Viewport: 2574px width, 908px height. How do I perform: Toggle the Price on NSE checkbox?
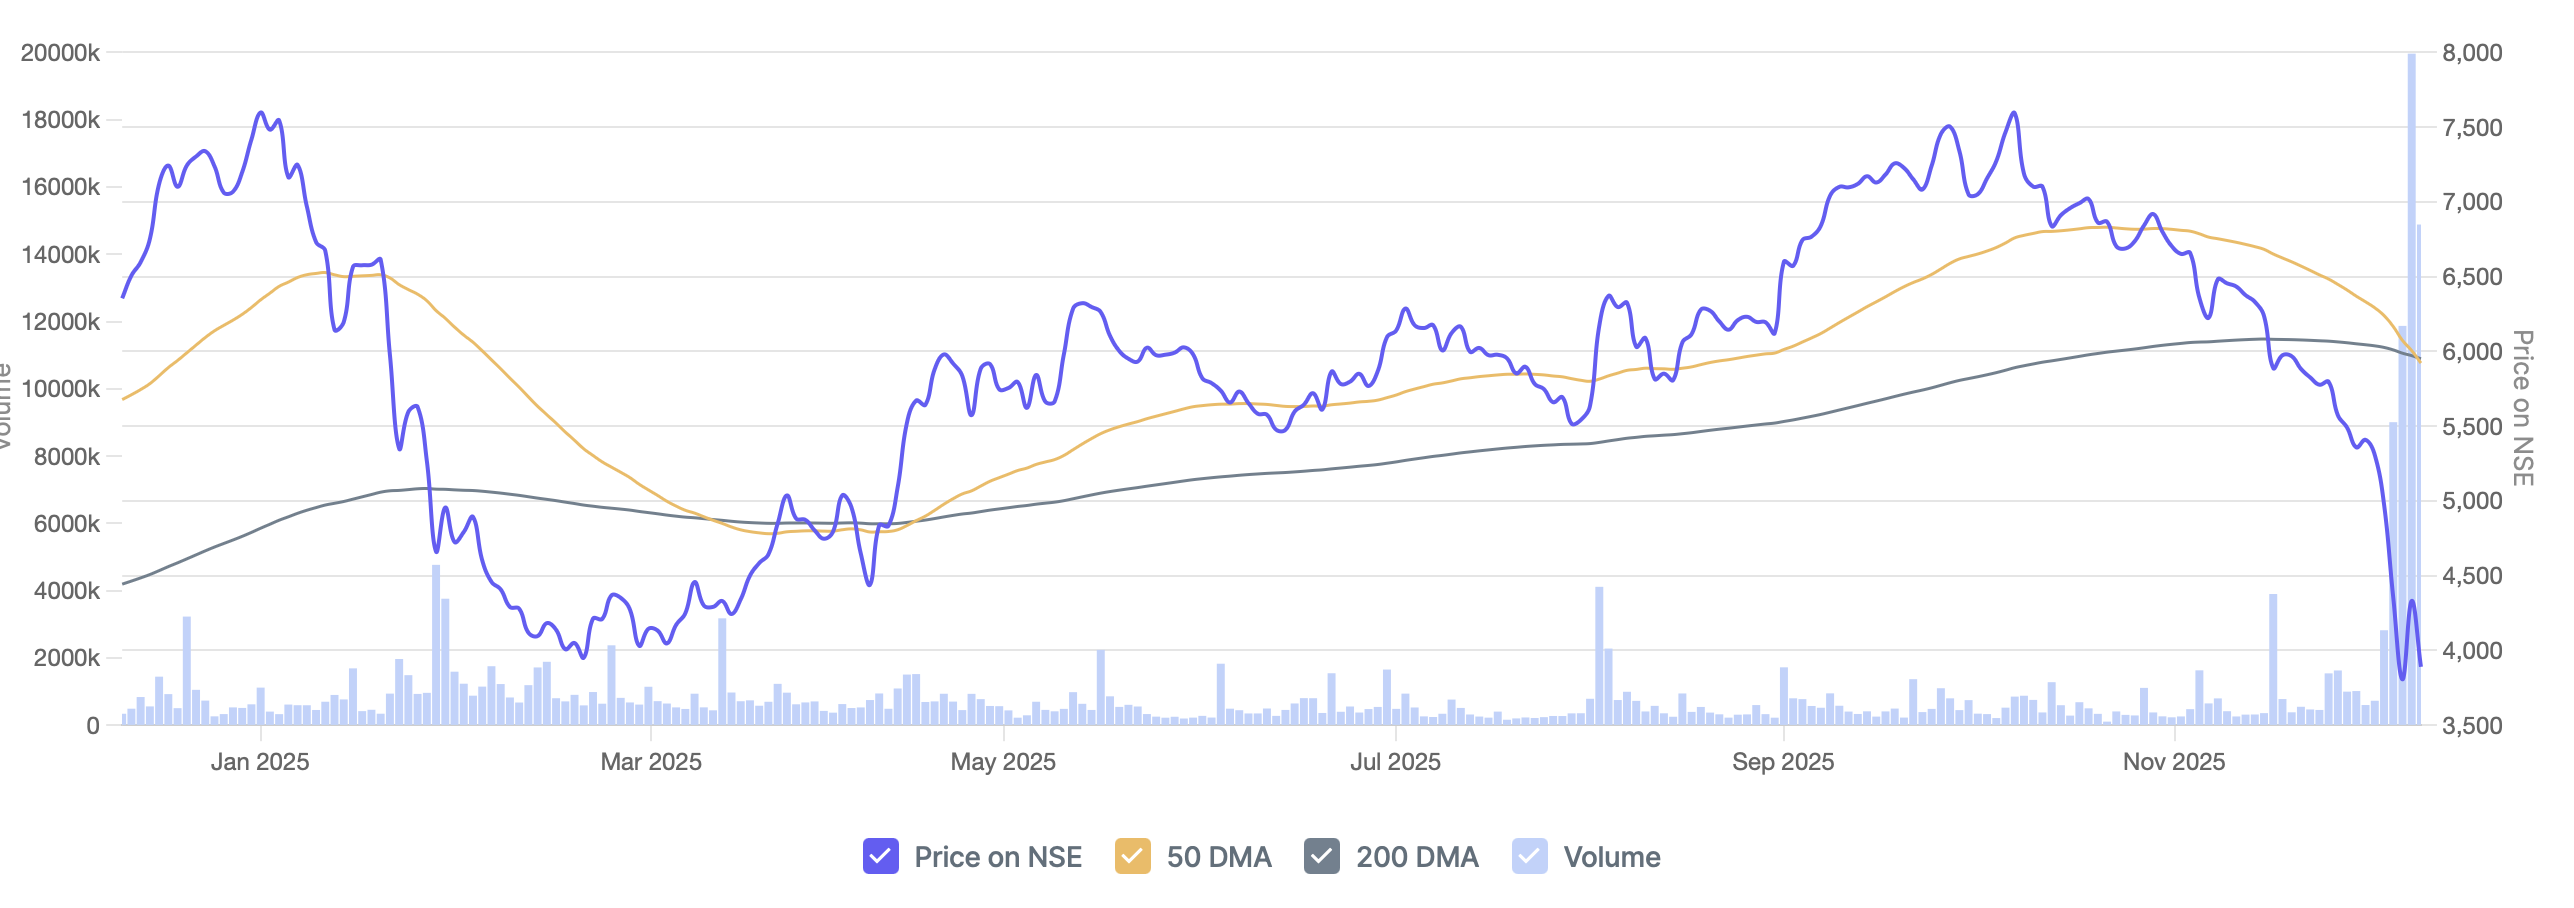880,856
